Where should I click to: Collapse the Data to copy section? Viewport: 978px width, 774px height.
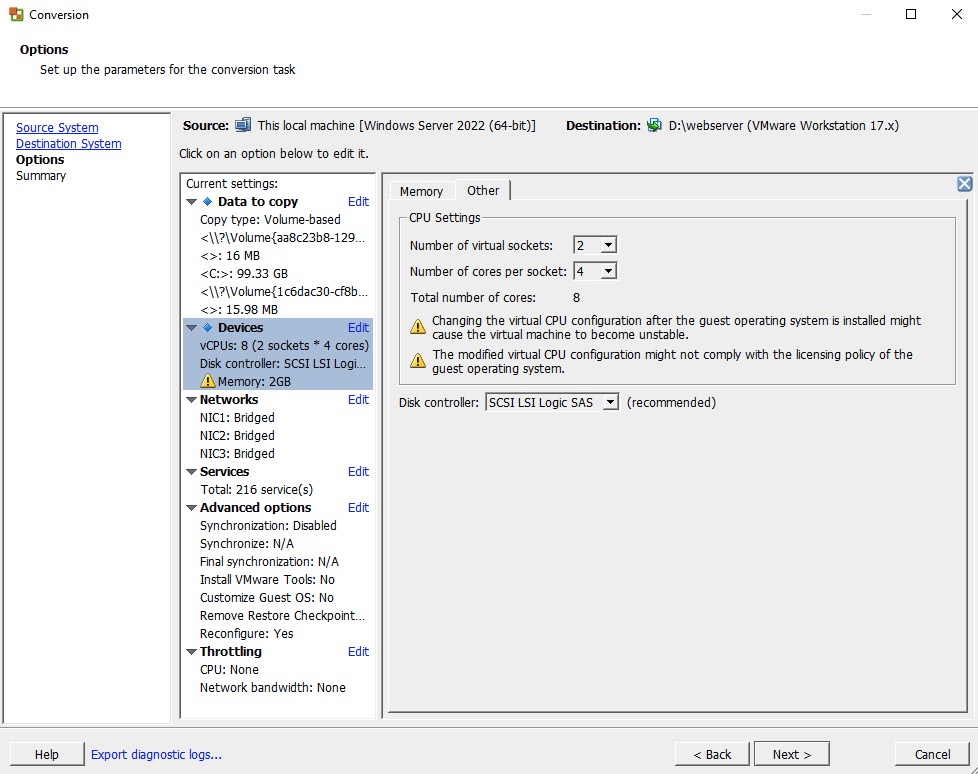point(191,201)
